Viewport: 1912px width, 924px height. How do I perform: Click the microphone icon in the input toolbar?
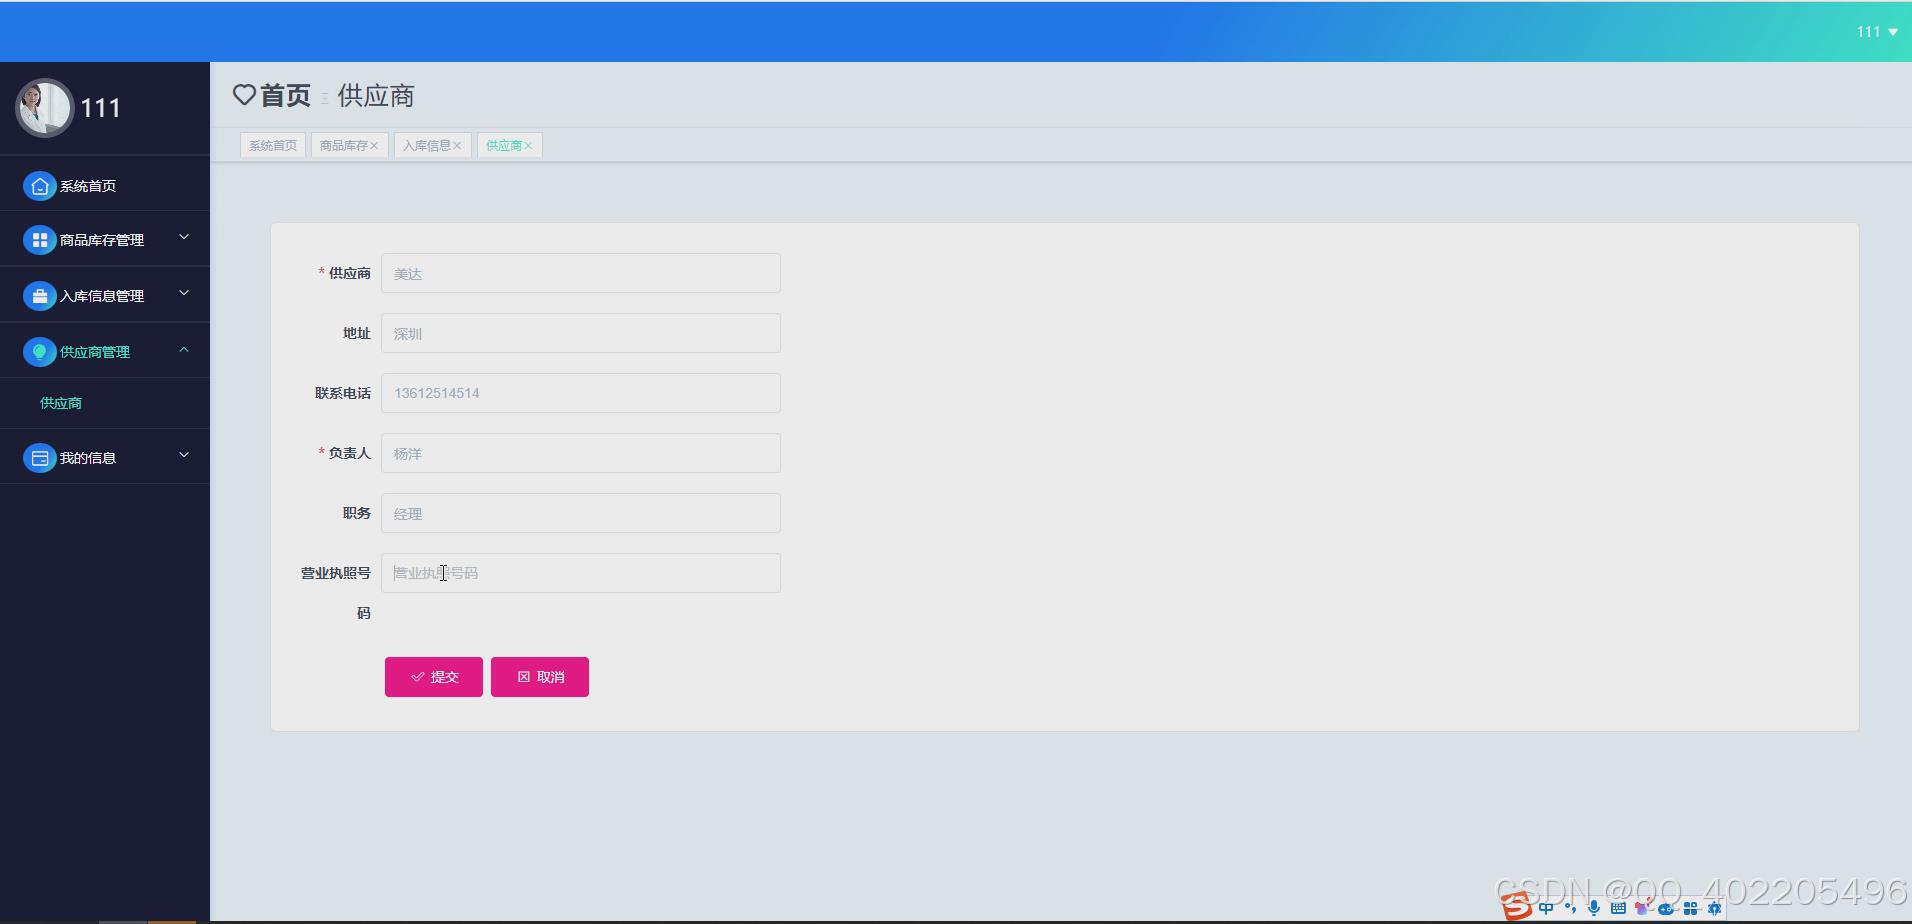pyautogui.click(x=1594, y=909)
